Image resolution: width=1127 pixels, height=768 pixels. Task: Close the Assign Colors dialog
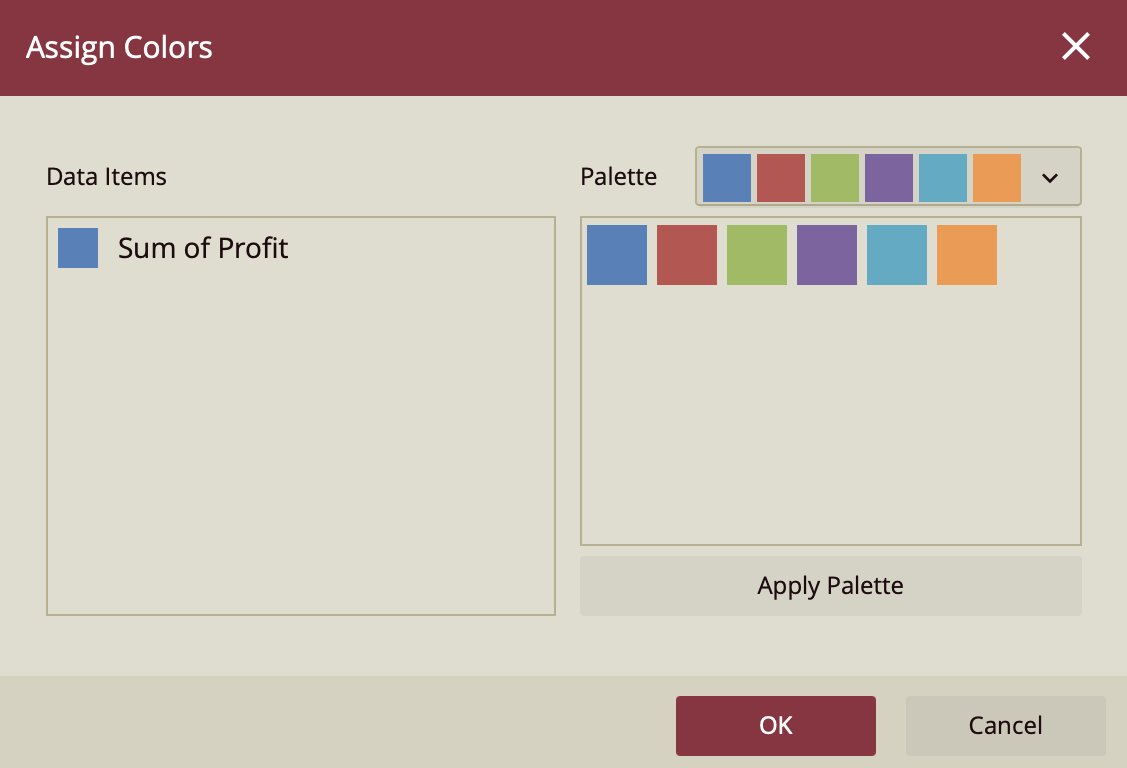pyautogui.click(x=1076, y=47)
